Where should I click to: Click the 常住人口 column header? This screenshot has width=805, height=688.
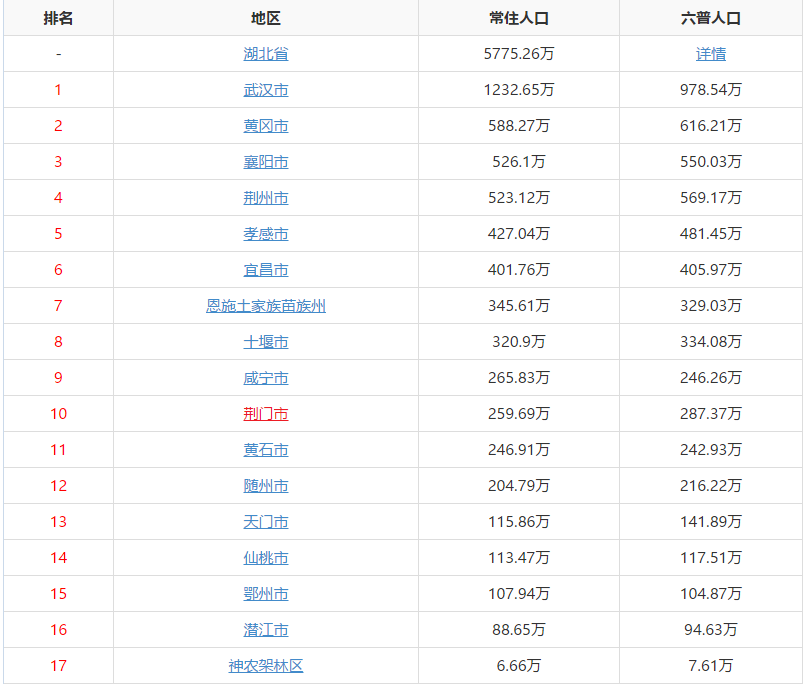click(x=519, y=17)
